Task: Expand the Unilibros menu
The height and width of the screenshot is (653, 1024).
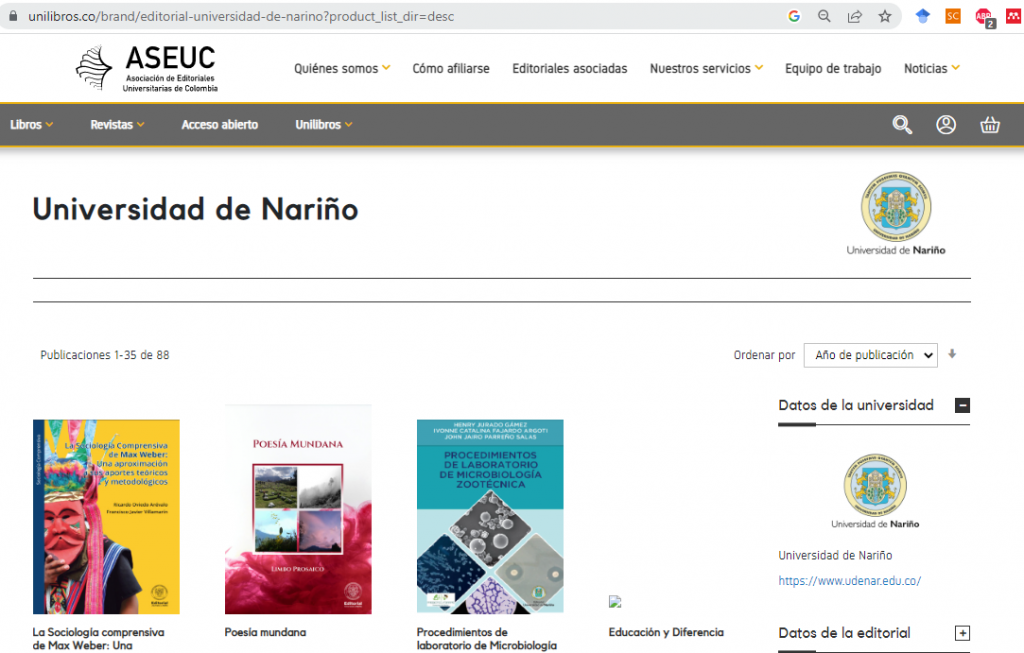Action: [x=323, y=125]
